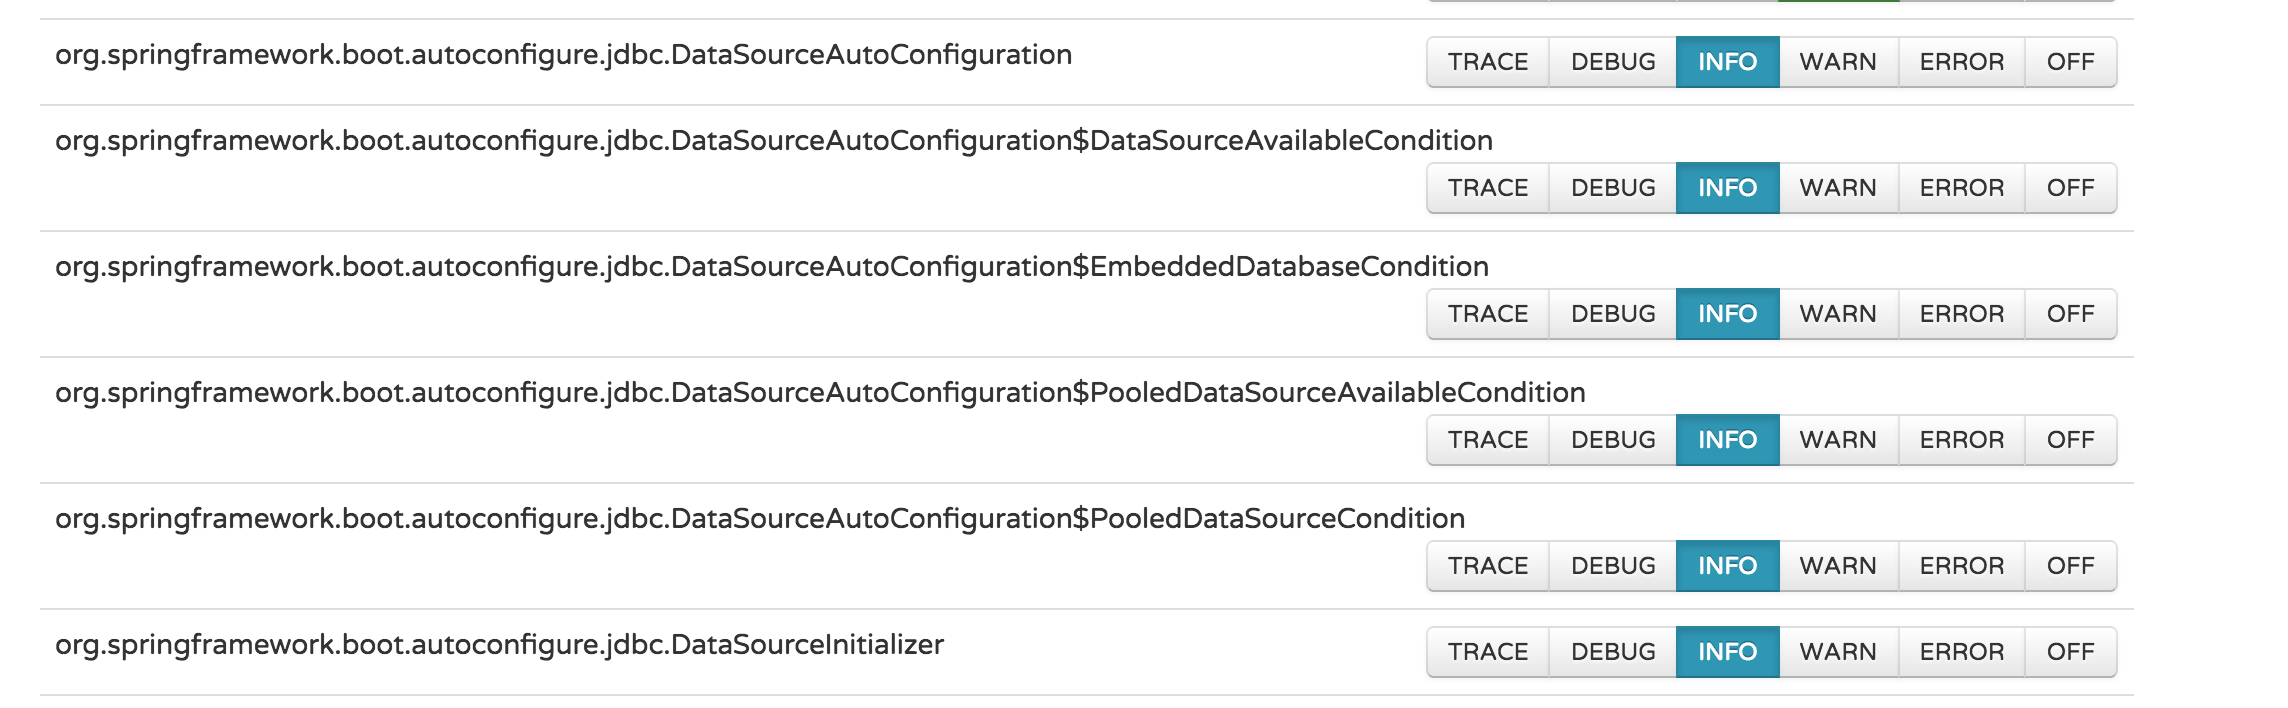Set PooledDataSourceAvailableCondition logger to ERROR
Screen dimensions: 2288x708
click(1961, 440)
